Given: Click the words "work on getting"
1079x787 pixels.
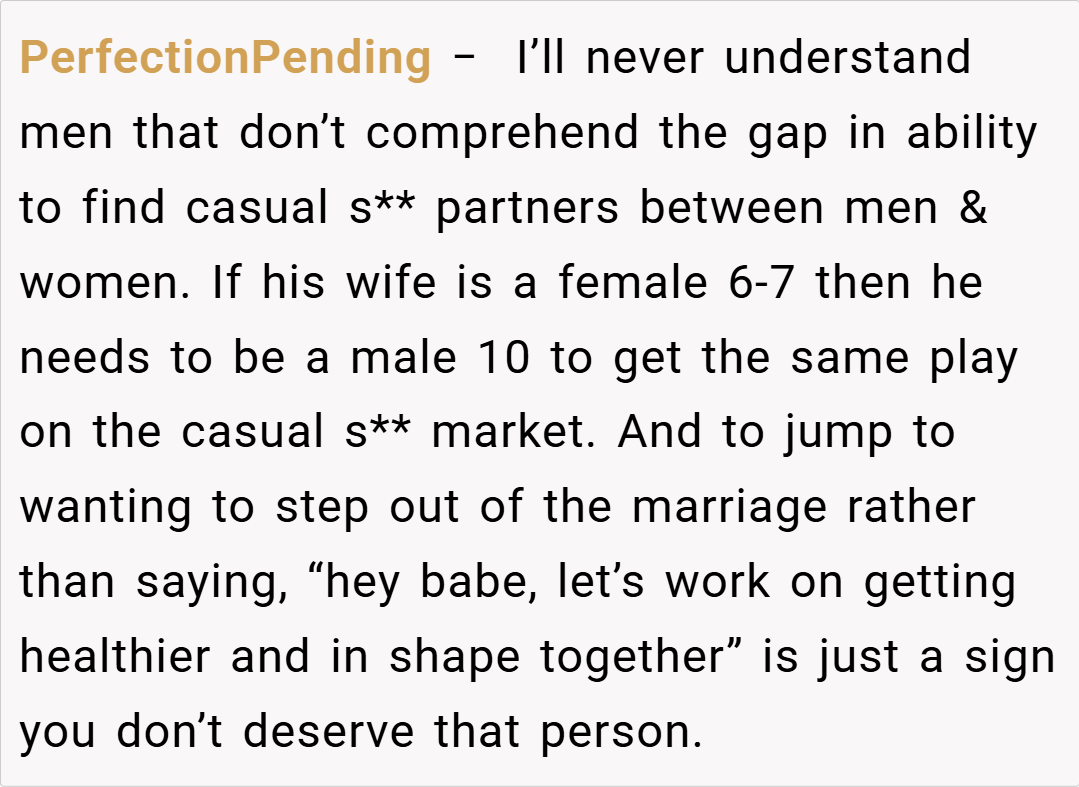Looking at the screenshot, I should point(841,583).
